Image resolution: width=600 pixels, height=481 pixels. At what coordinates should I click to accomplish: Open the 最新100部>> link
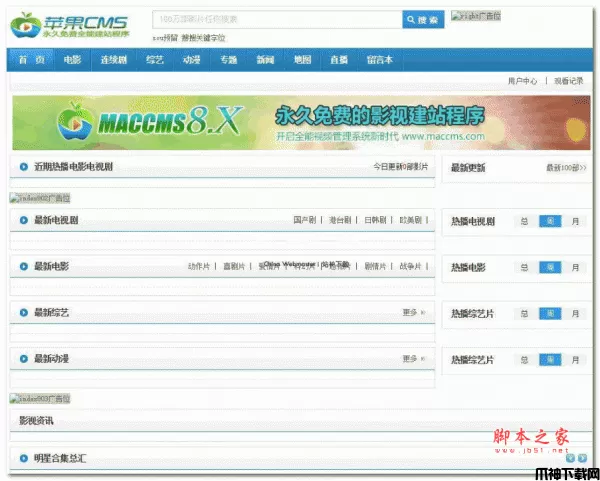(x=566, y=168)
